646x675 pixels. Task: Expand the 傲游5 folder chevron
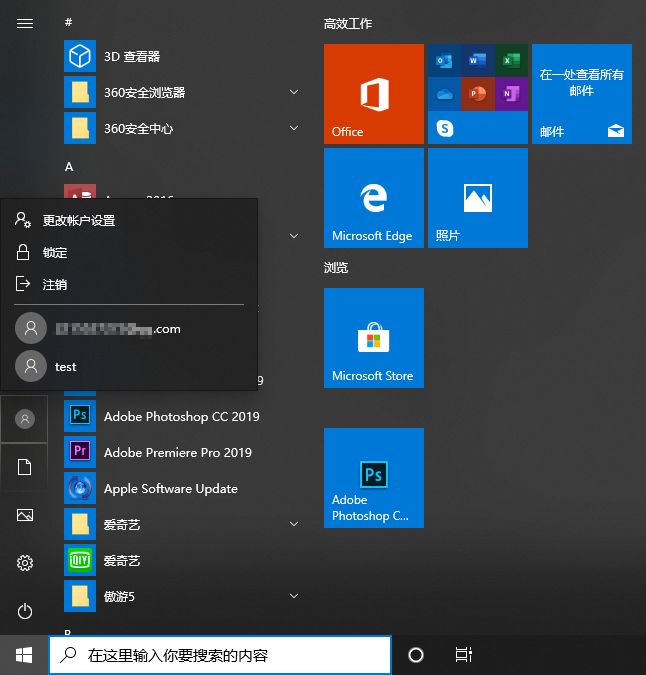294,596
